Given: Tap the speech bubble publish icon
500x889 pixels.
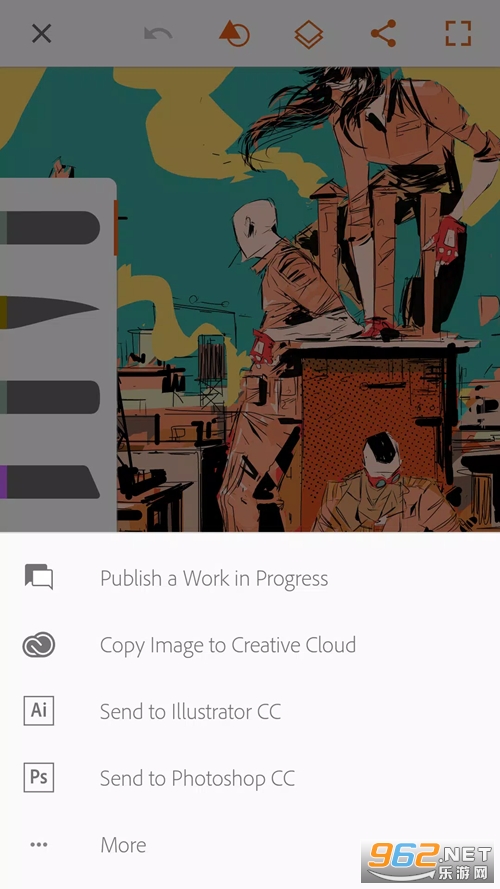Looking at the screenshot, I should (x=39, y=577).
